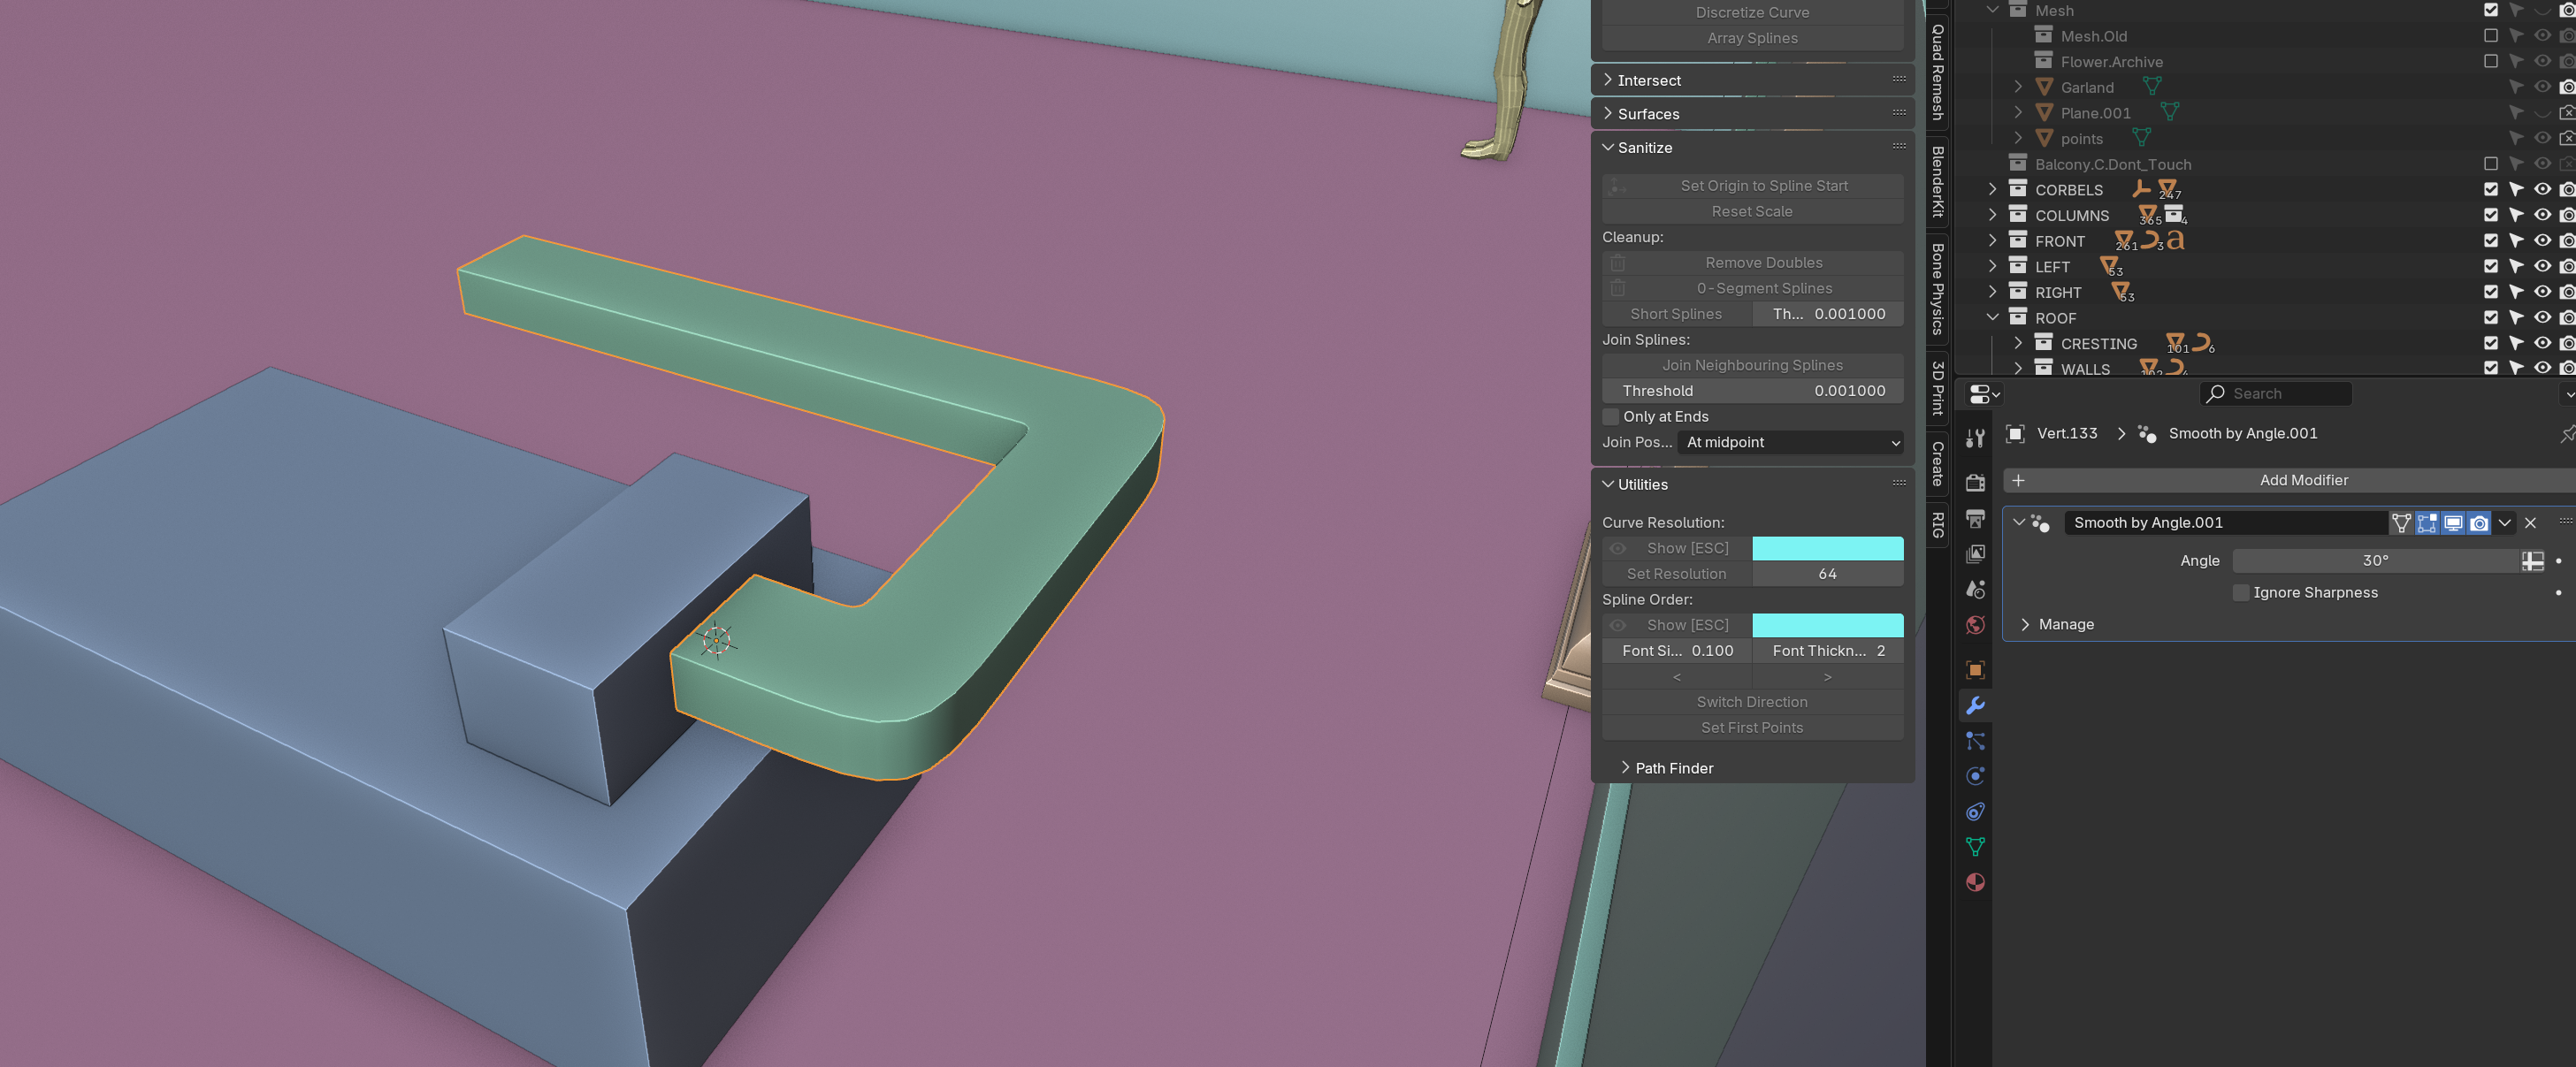The image size is (2576, 1067).
Task: Open the Join Position 'At midpoint' dropdown
Action: click(1789, 443)
